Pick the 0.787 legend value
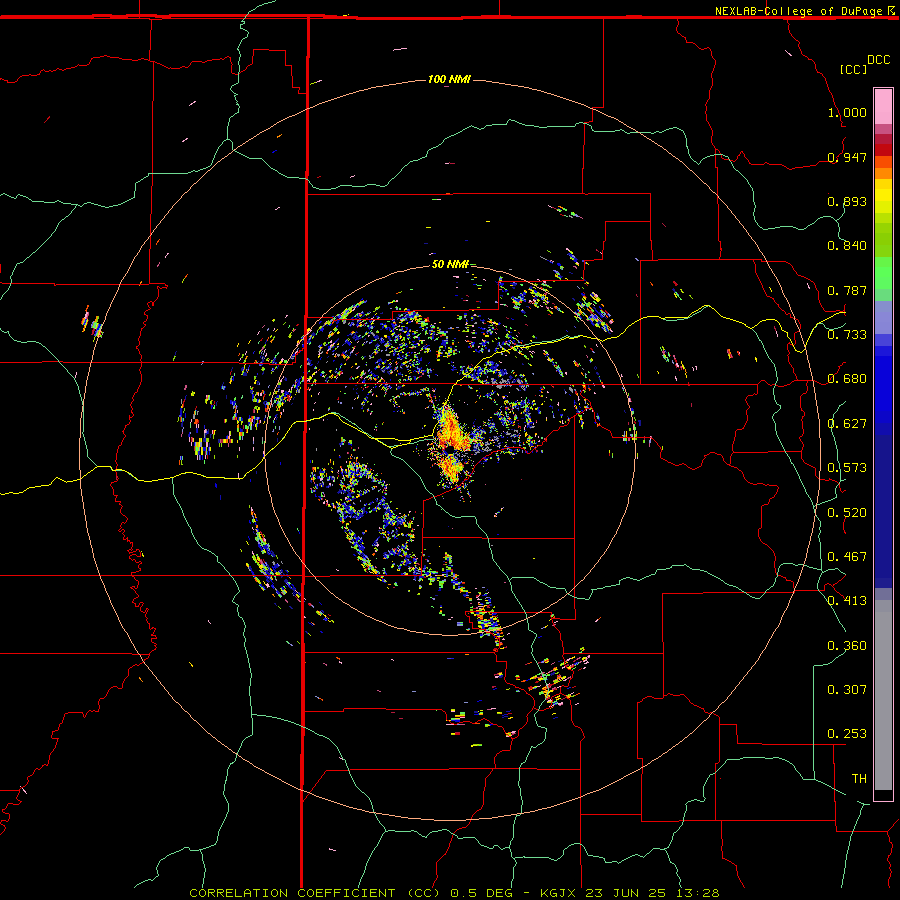 [x=847, y=290]
